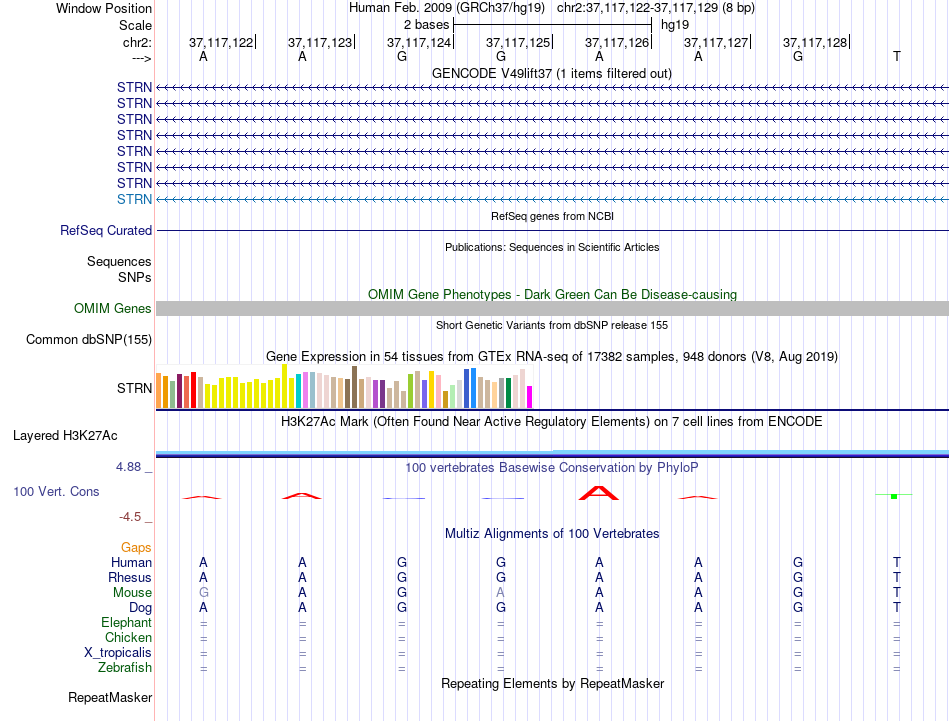Click the GENCODE V49lift37 track title

[x=551, y=73]
